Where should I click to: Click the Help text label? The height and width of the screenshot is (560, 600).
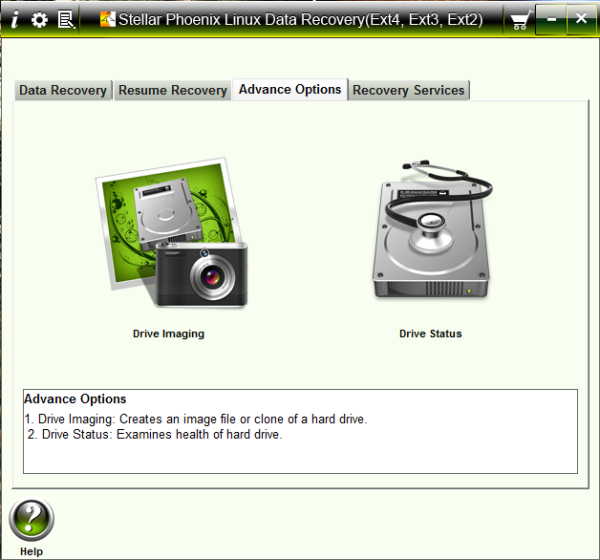(31, 551)
